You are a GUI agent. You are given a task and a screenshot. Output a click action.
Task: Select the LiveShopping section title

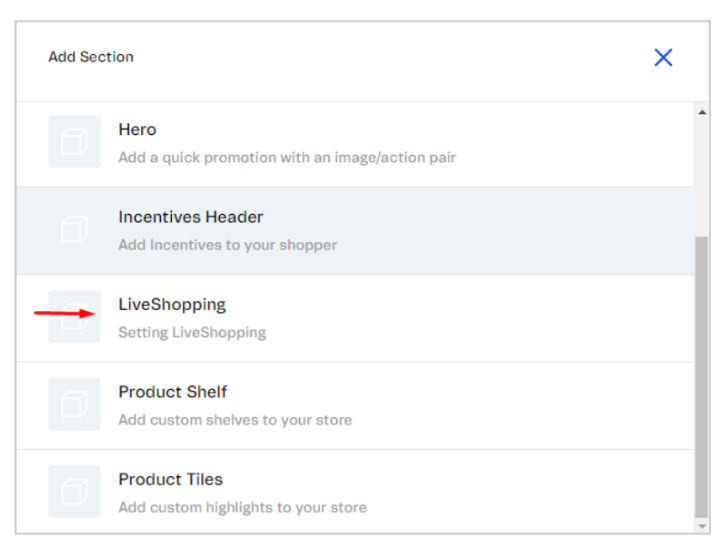click(172, 304)
